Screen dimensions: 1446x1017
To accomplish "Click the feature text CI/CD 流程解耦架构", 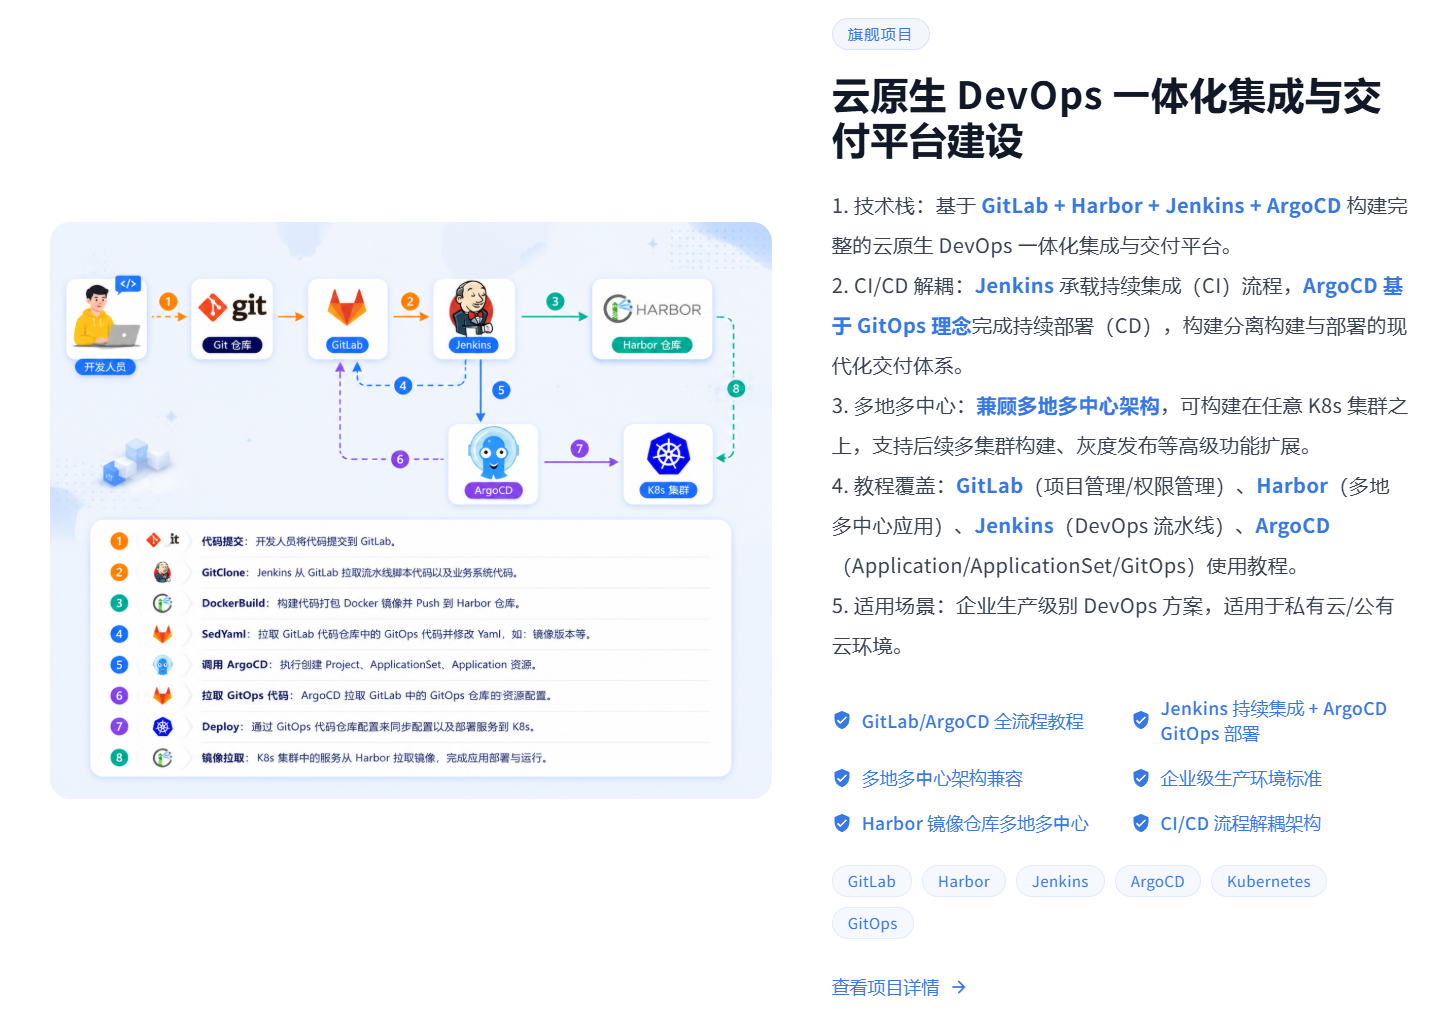I will point(1240,823).
